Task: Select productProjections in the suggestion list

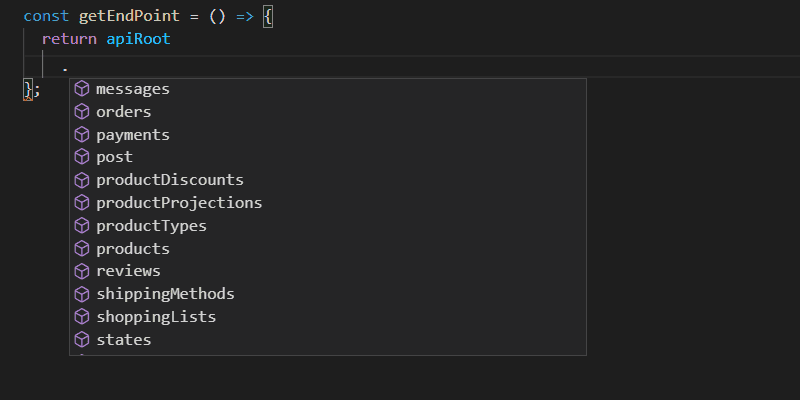Action: pos(179,203)
